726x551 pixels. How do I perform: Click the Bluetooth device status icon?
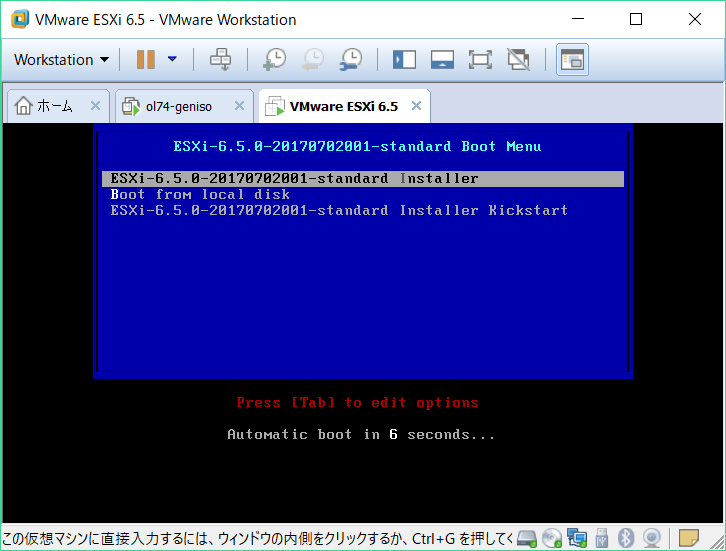[x=626, y=538]
